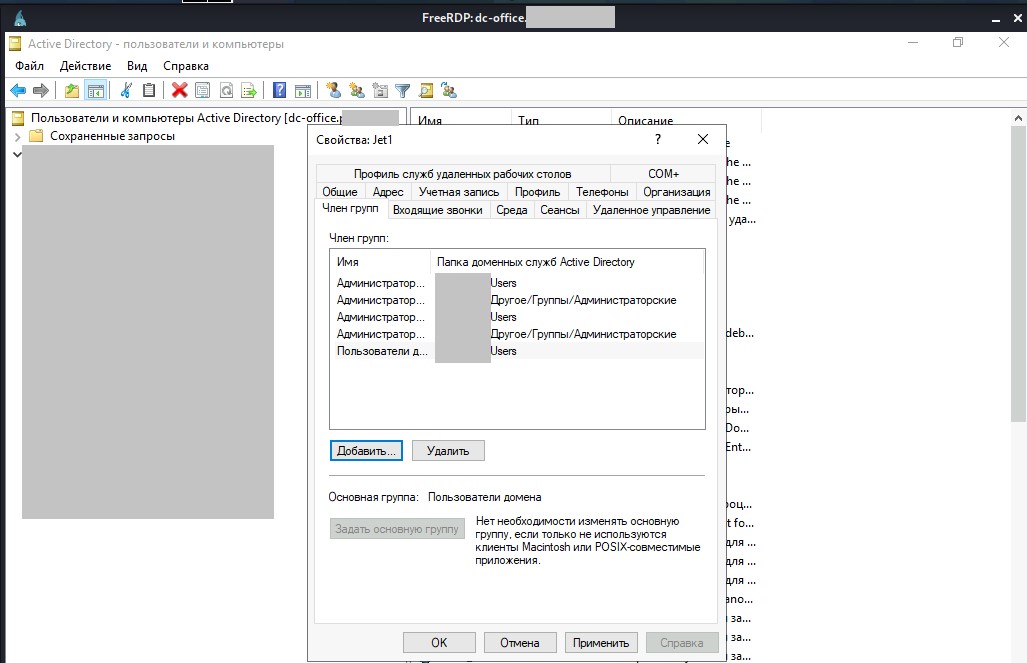
Task: Open the Действие menu
Action: (85, 66)
